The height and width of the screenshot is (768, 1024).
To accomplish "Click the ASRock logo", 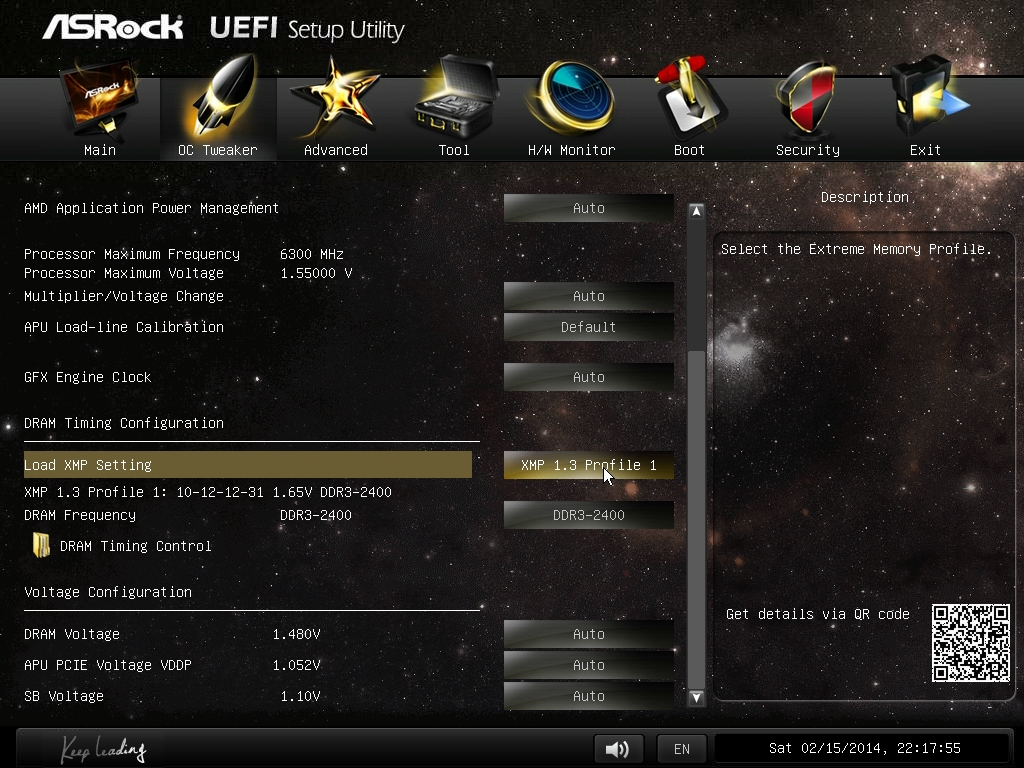I will (113, 27).
